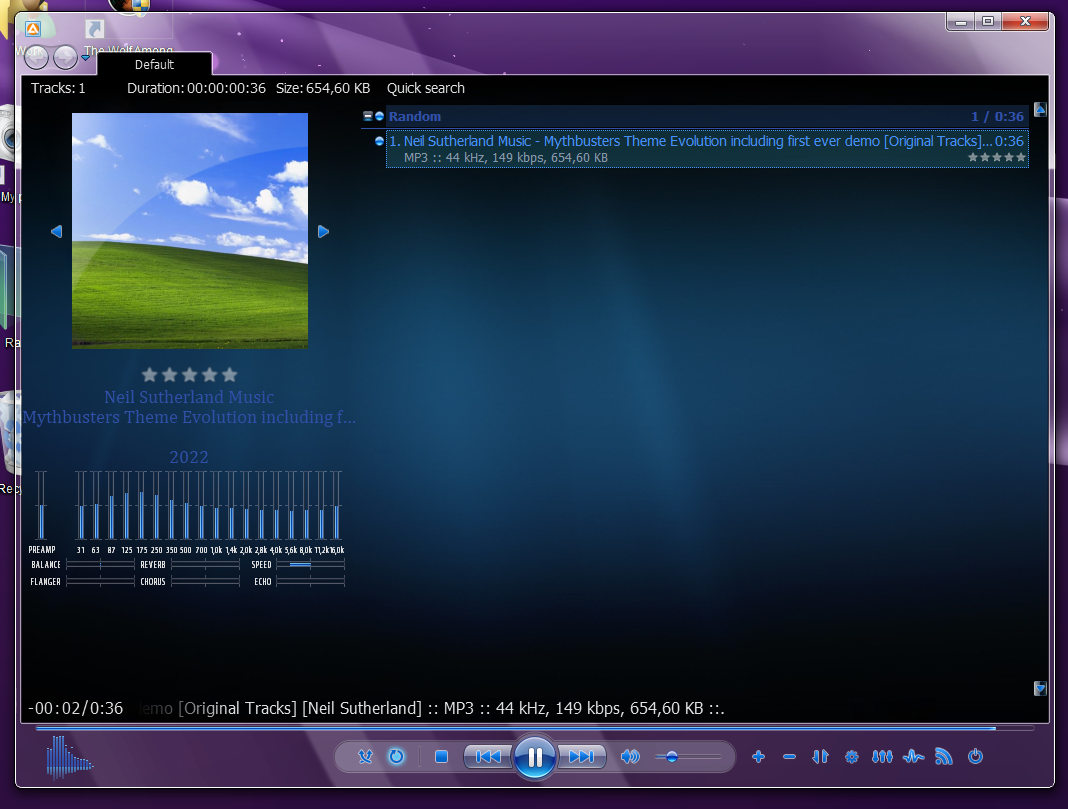Click the power icon in toolbar
Viewport: 1068px width, 809px height.
(975, 757)
